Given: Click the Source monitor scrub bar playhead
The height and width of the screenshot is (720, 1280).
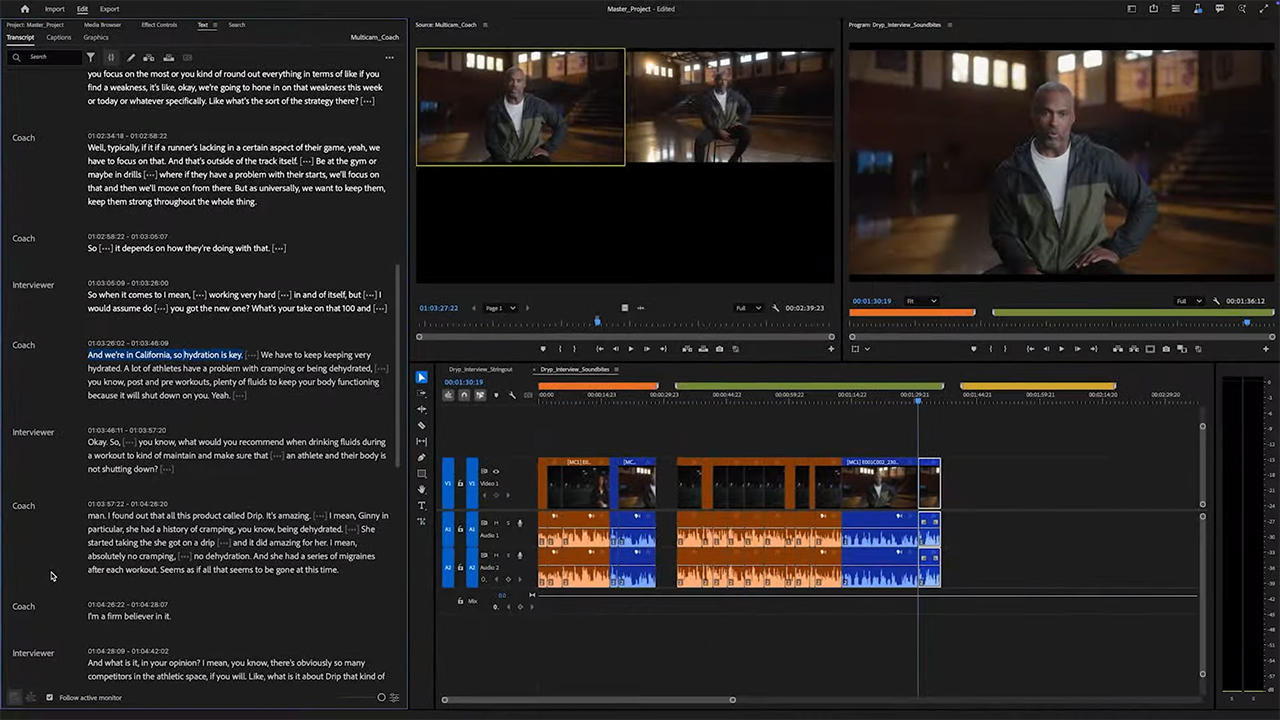Looking at the screenshot, I should (597, 321).
